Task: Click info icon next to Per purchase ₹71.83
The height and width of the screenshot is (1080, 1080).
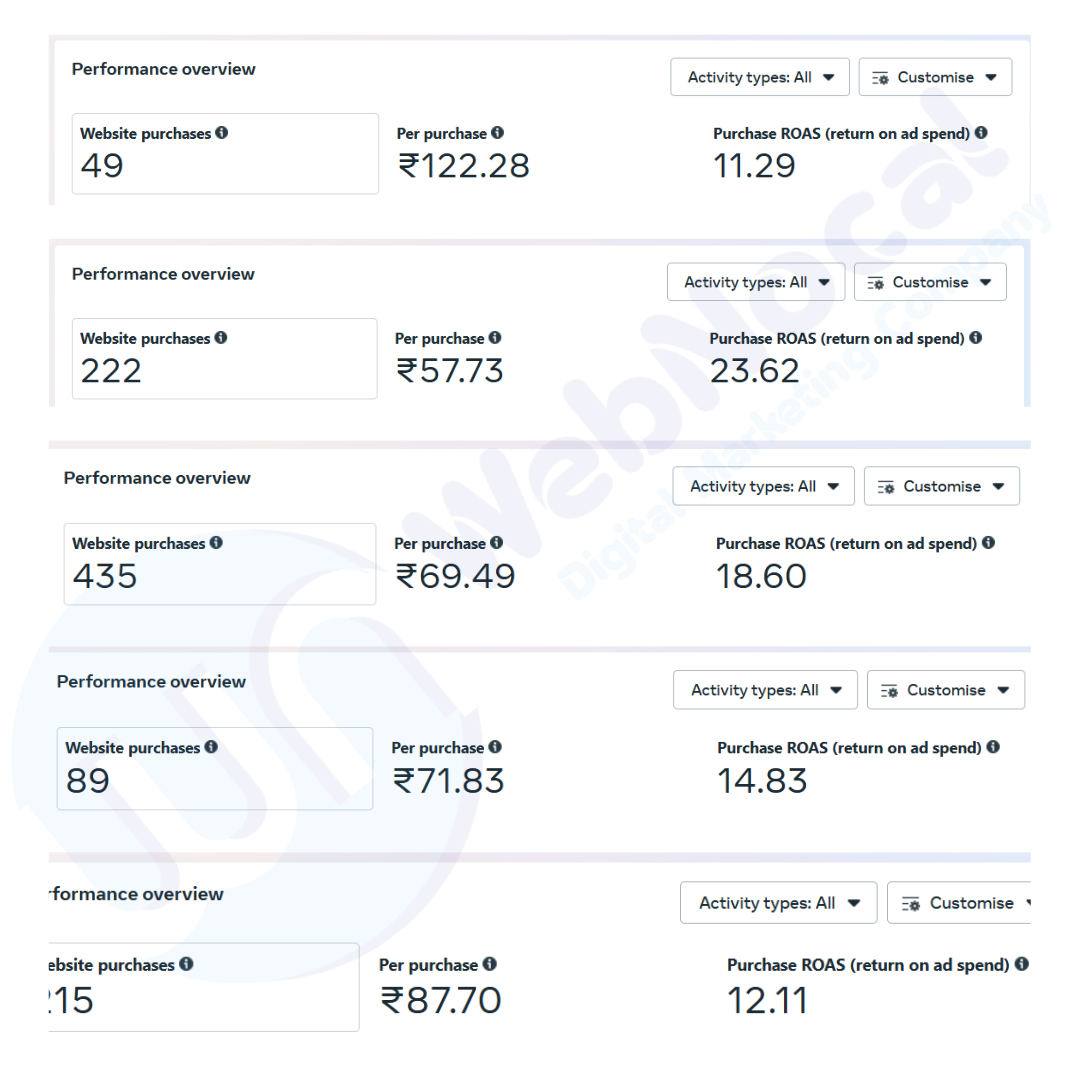Action: point(495,747)
